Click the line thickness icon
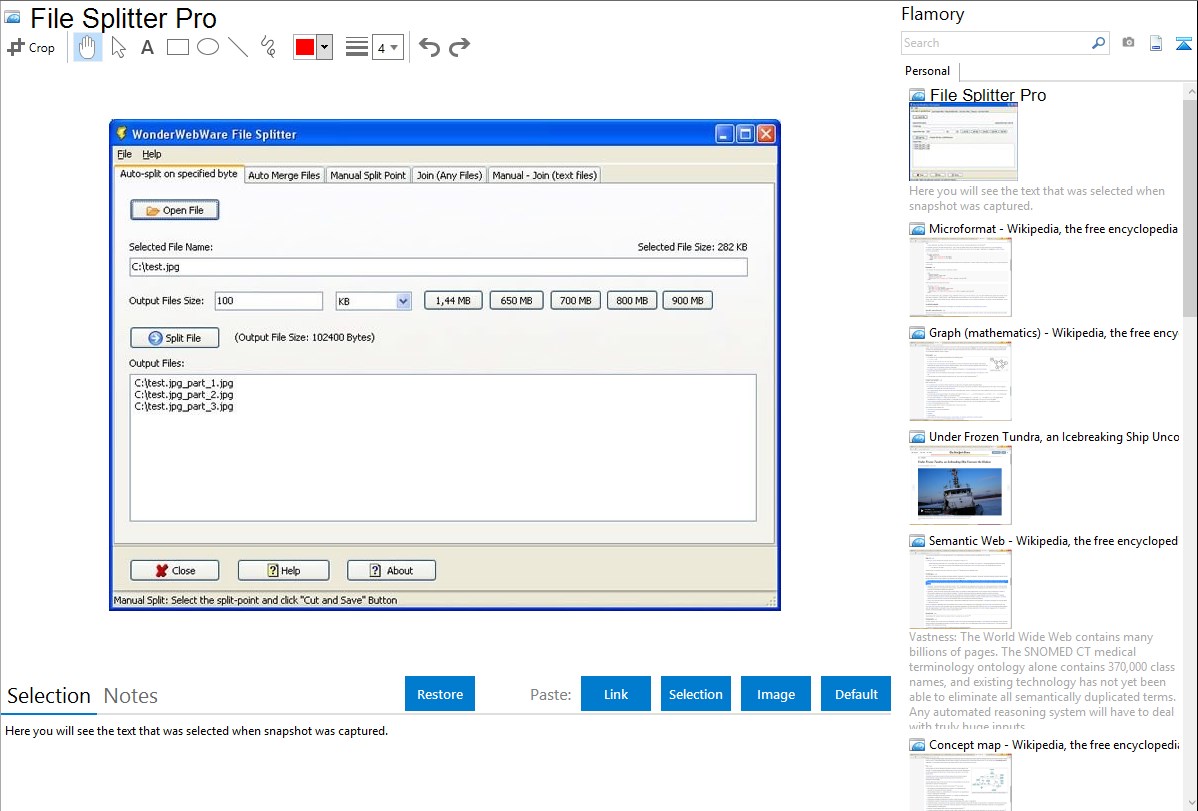The width and height of the screenshot is (1198, 811). 357,47
